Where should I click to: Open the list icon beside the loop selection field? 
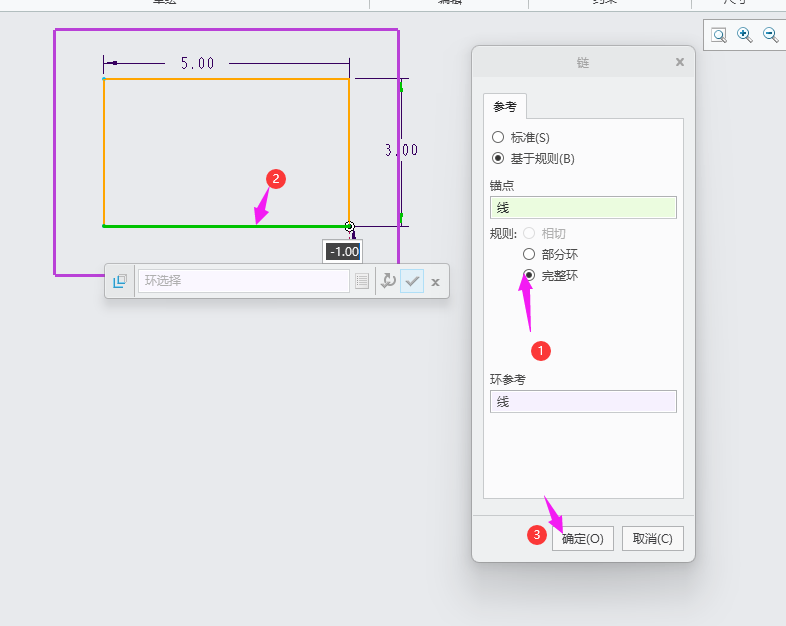362,282
